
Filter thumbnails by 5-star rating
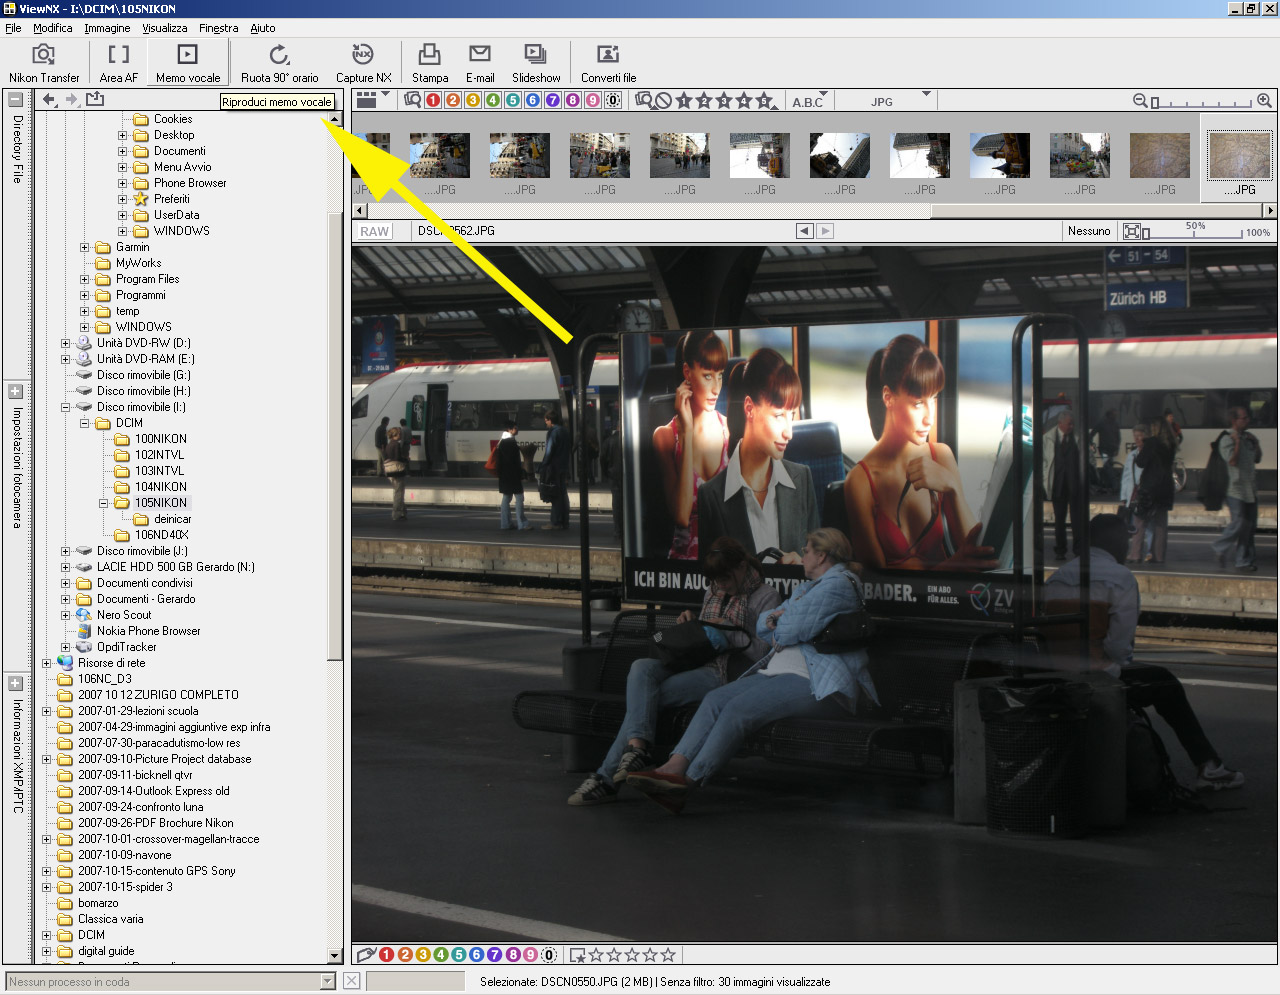764,100
